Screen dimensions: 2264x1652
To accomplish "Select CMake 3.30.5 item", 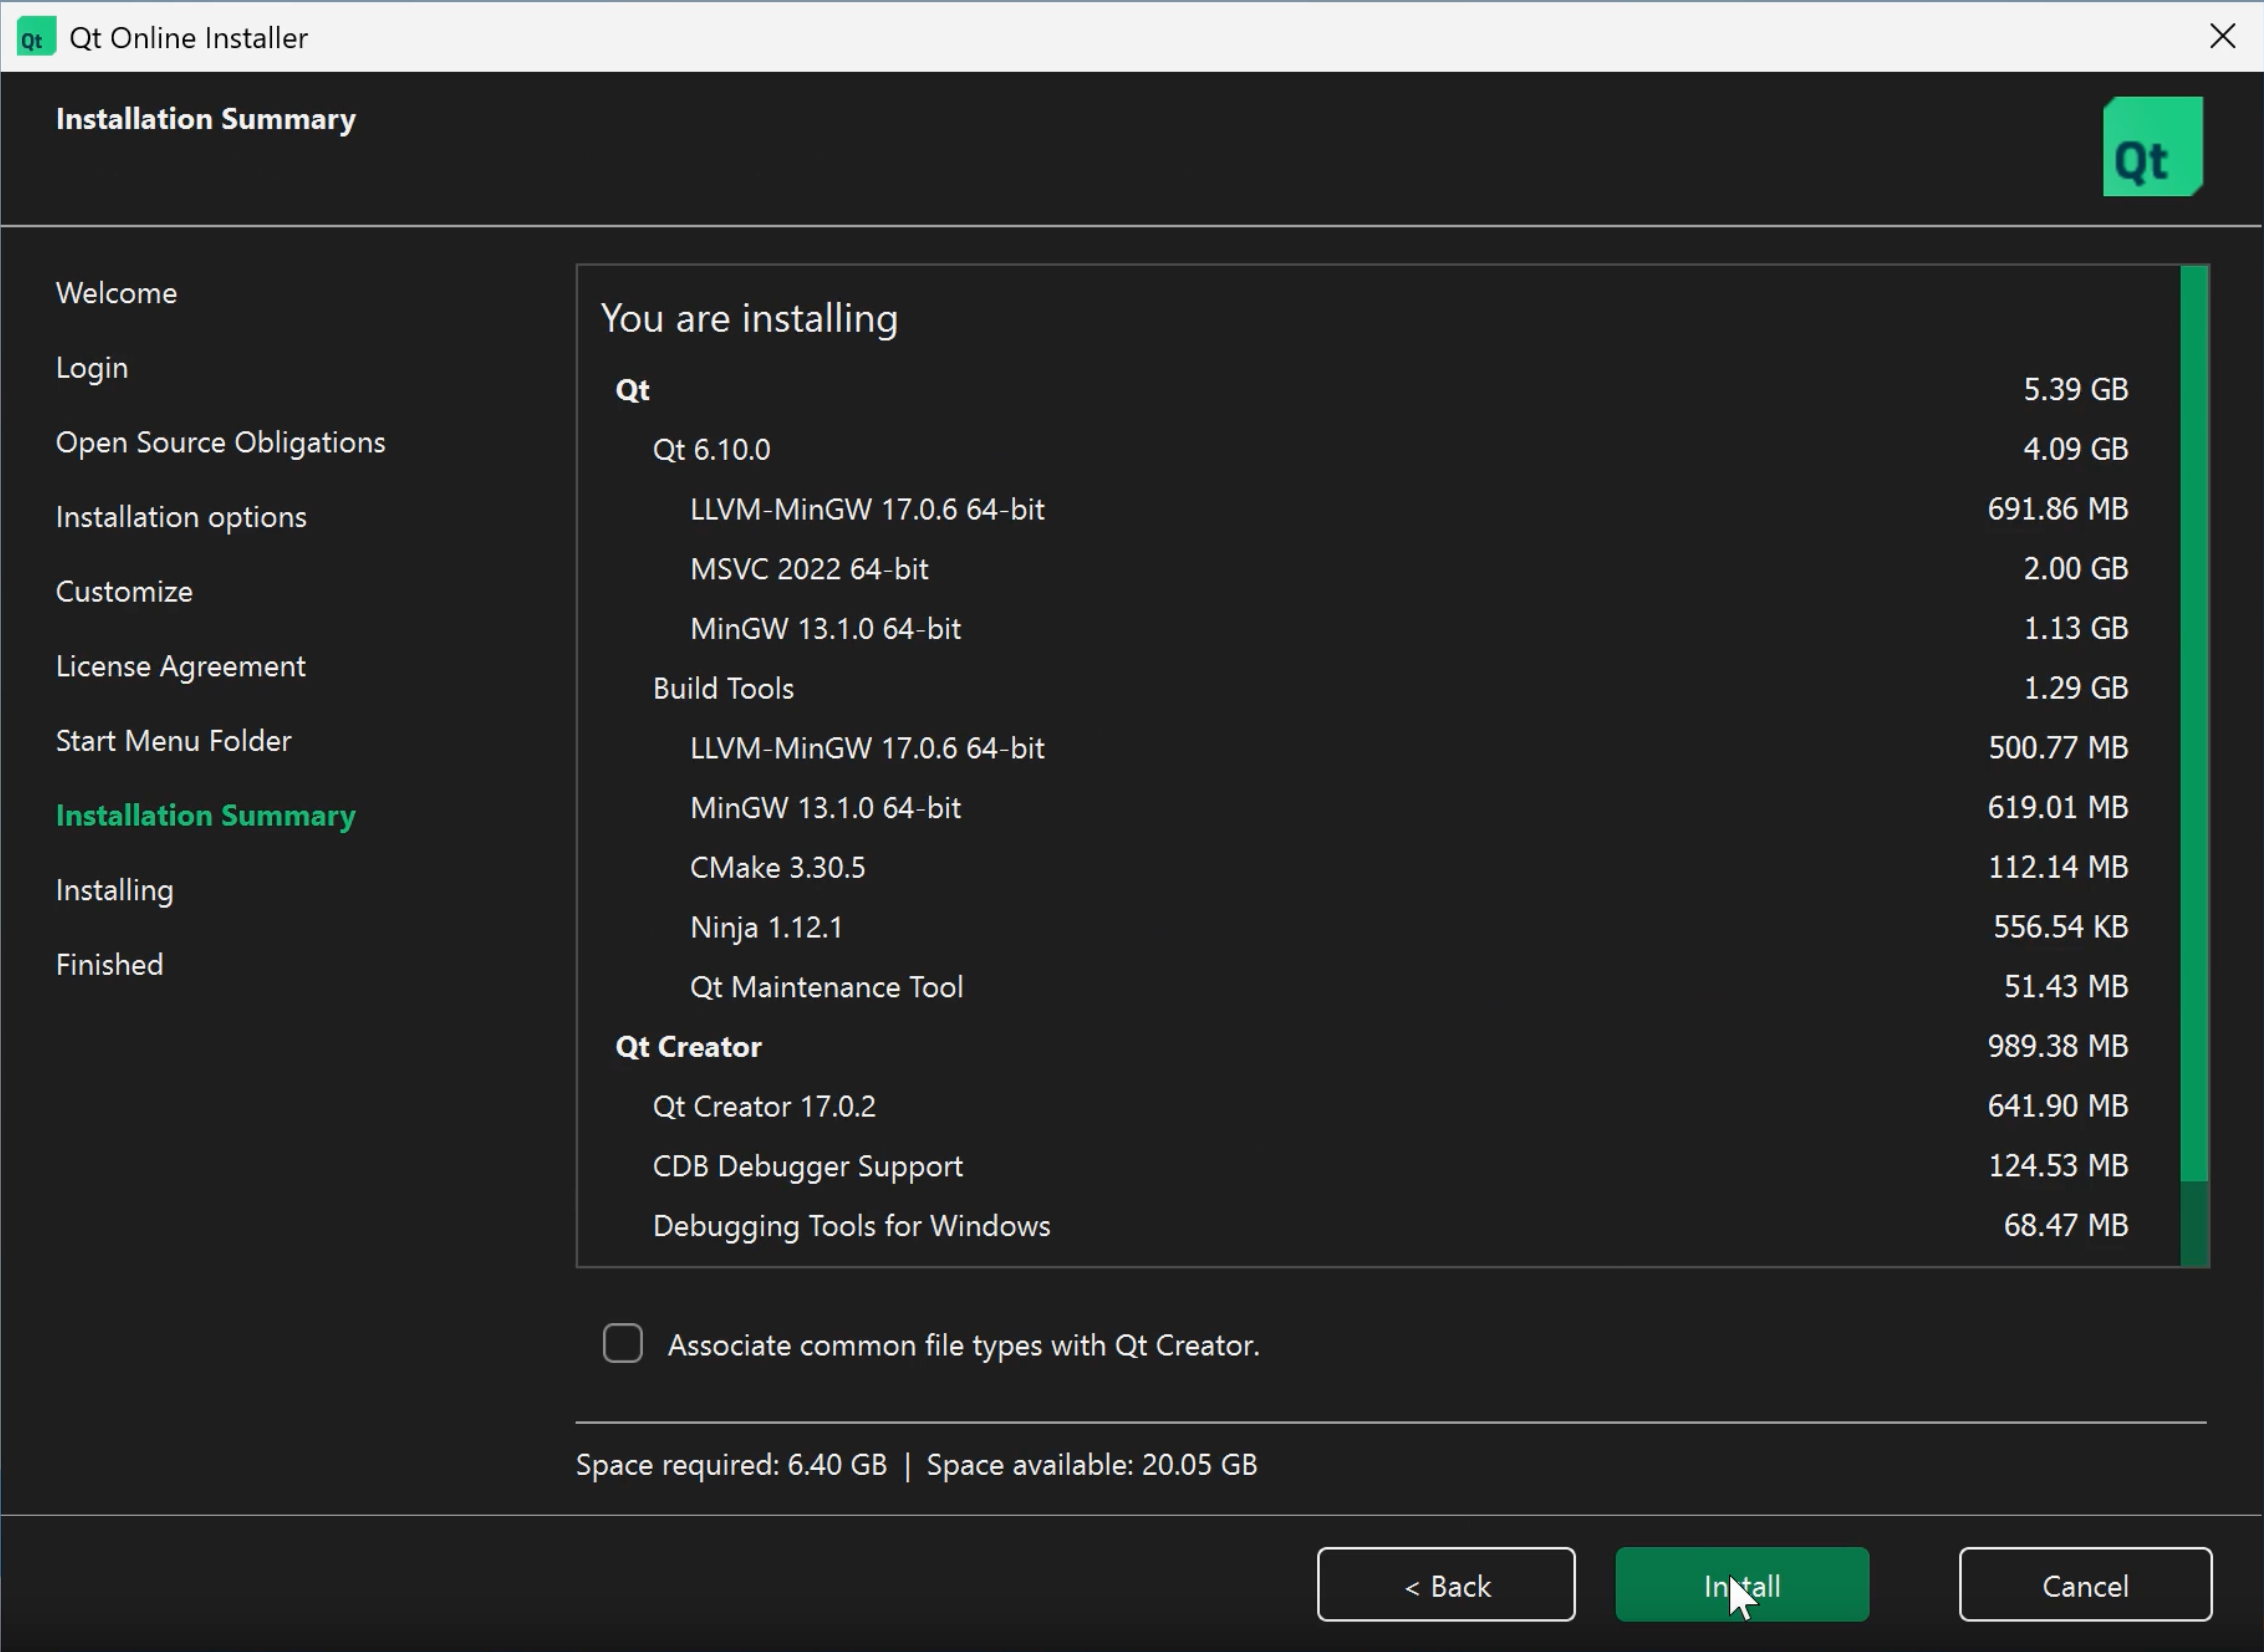I will pos(777,868).
